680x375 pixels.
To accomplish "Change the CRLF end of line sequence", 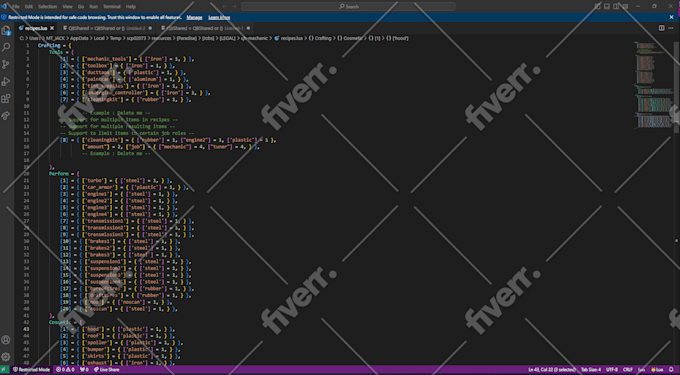I will pos(628,370).
